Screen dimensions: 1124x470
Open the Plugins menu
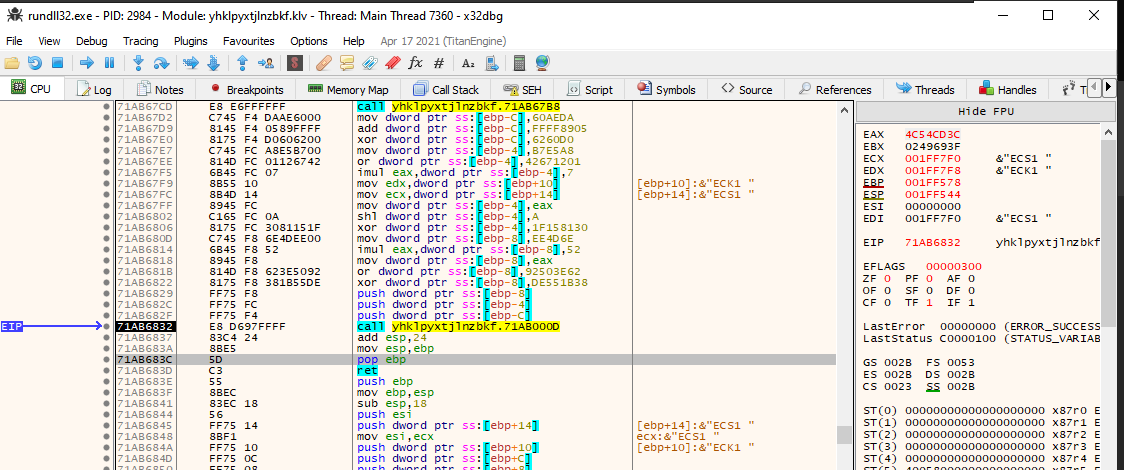point(191,41)
